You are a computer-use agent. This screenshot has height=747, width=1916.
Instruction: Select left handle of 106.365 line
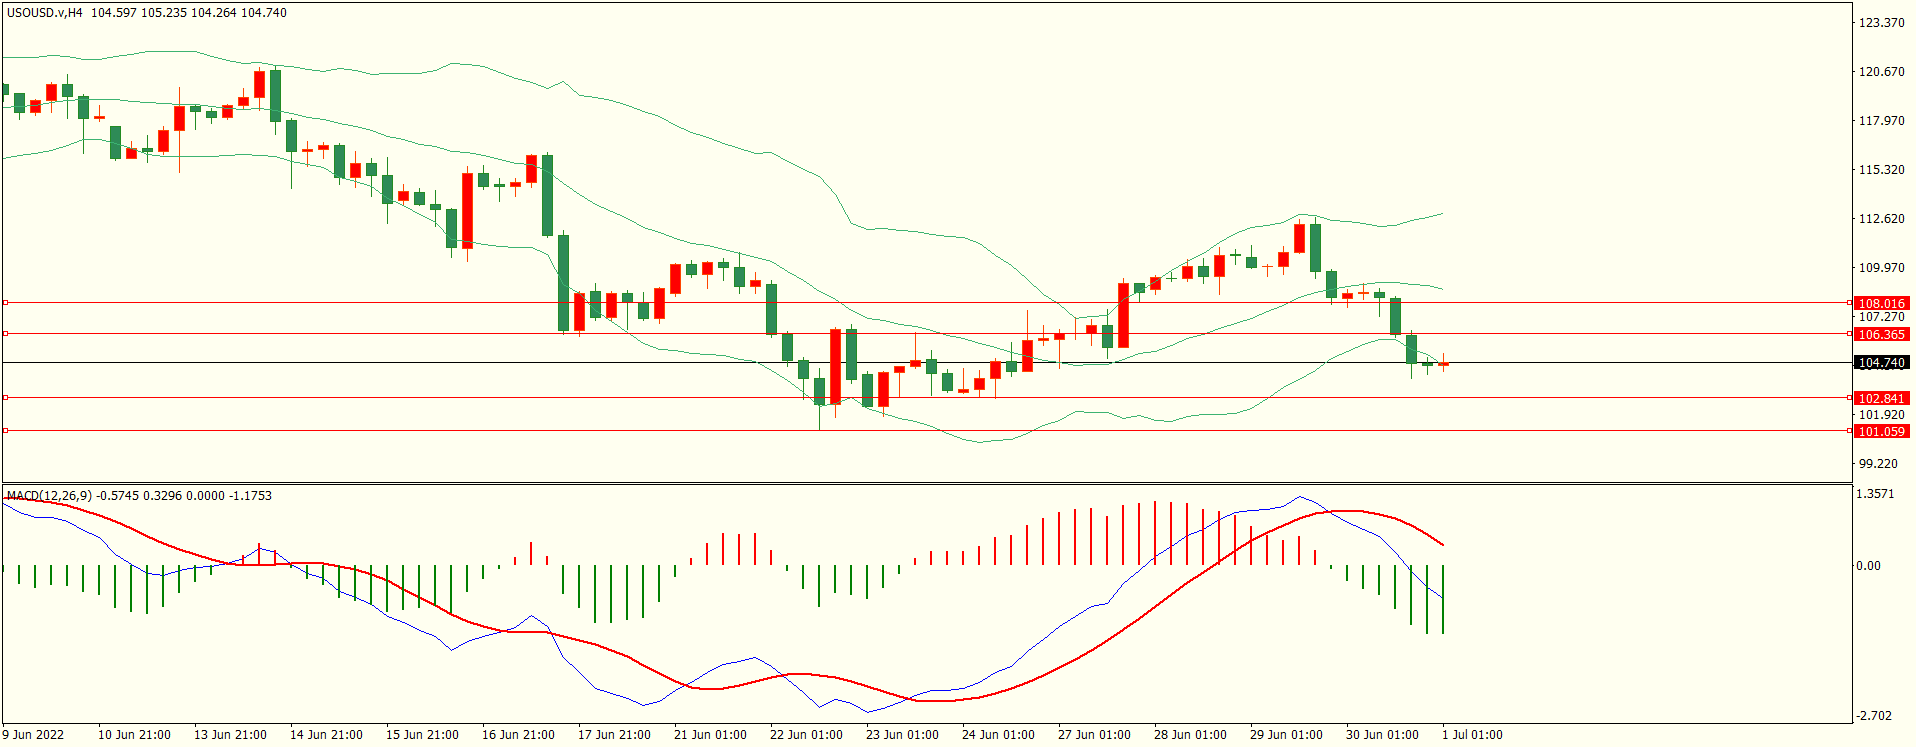click(5, 333)
